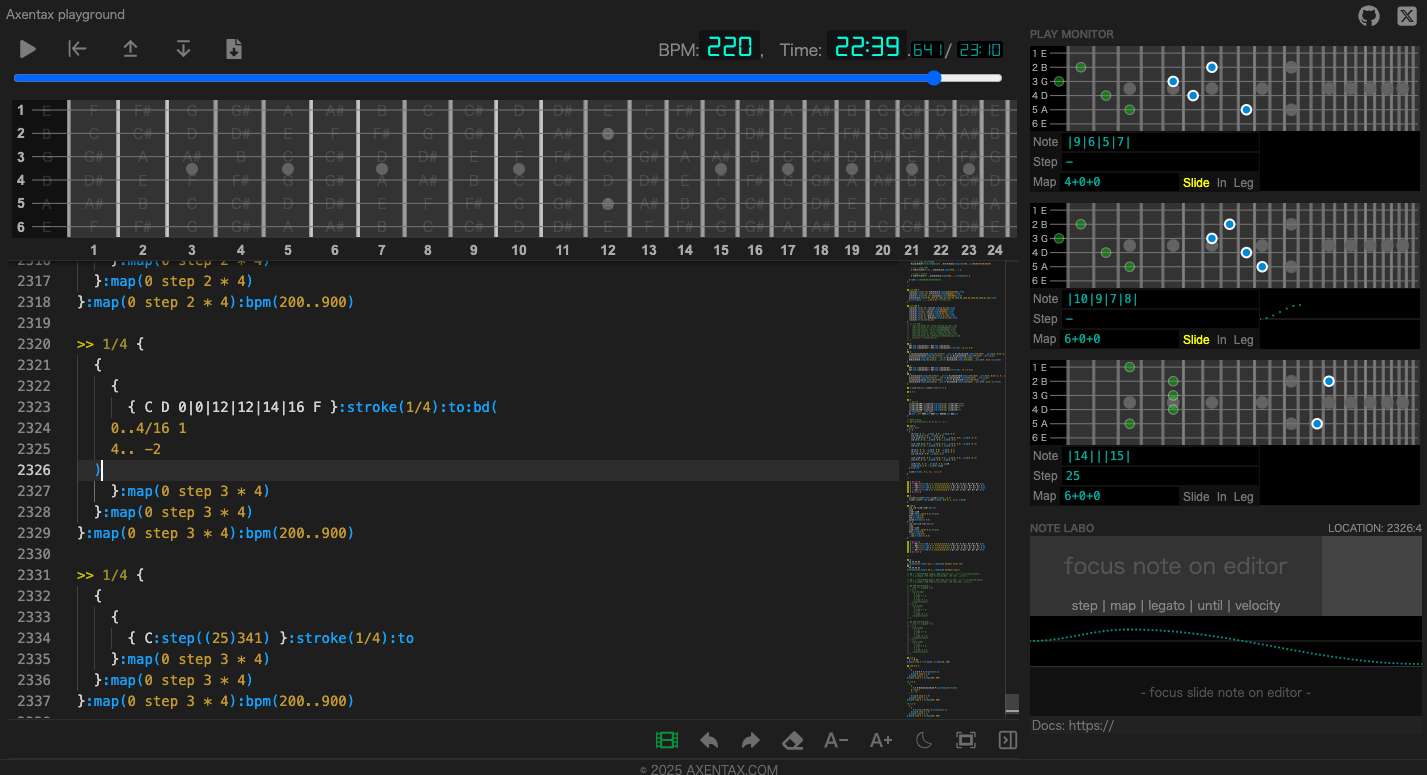Click the fullscreen frame icon

pyautogui.click(x=966, y=740)
